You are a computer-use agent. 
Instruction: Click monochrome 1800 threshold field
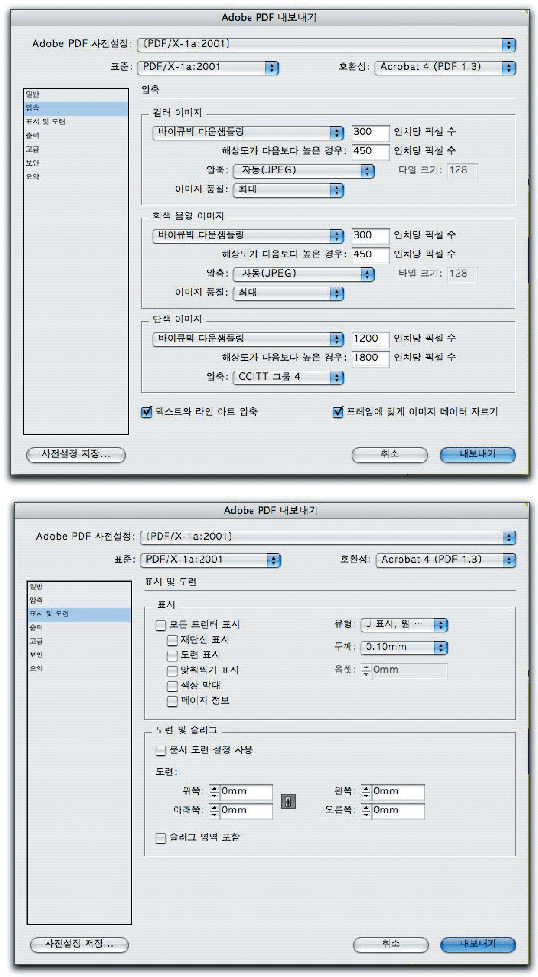371,358
